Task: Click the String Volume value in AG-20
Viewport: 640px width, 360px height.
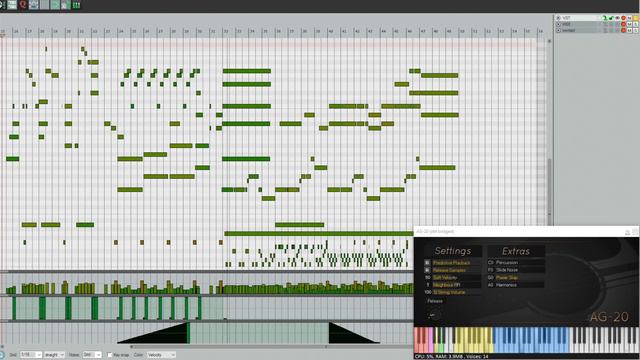Action: point(427,292)
